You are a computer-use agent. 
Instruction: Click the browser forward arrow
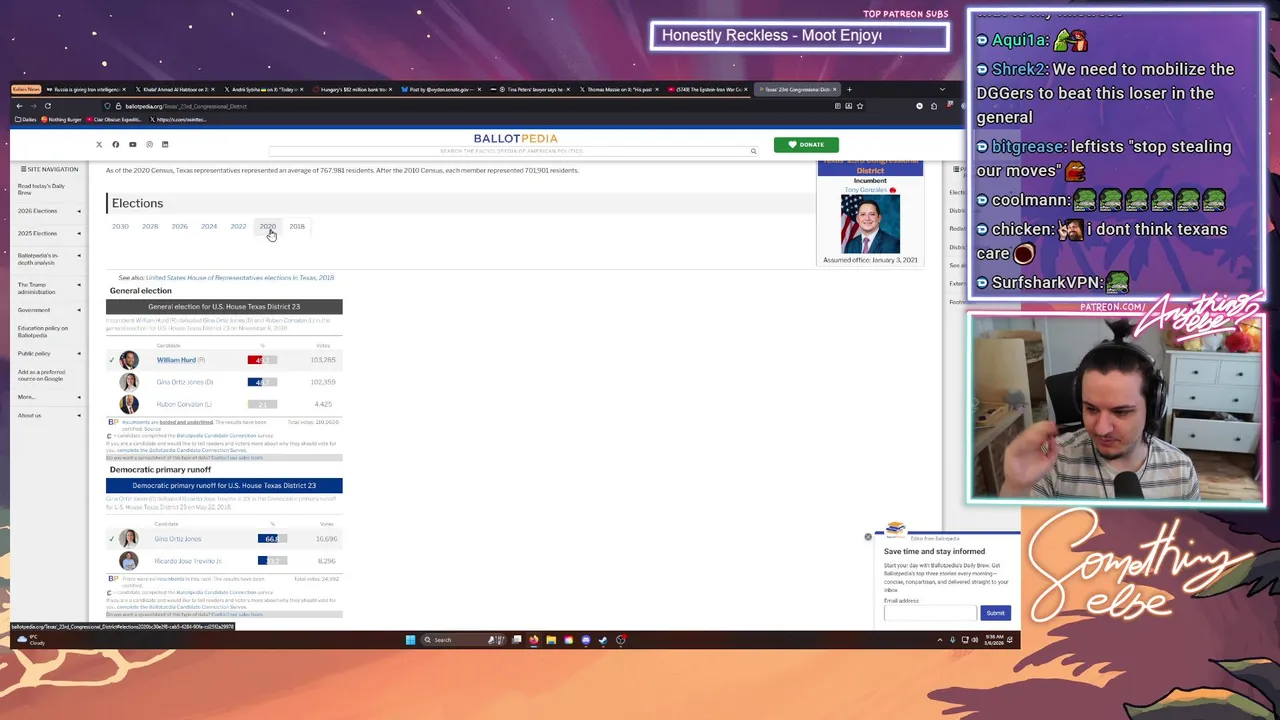[33, 105]
